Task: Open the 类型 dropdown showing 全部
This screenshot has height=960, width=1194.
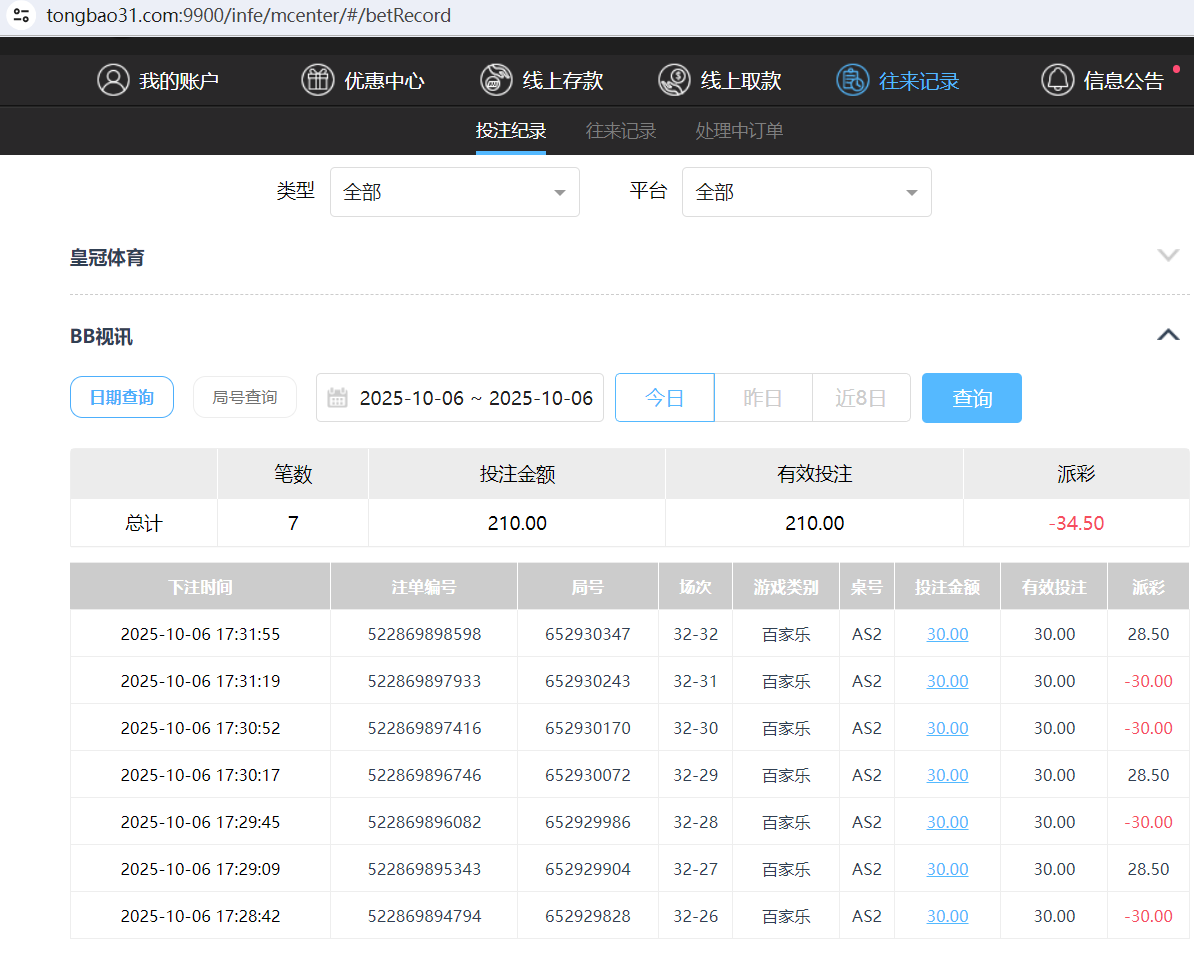Action: (x=454, y=191)
